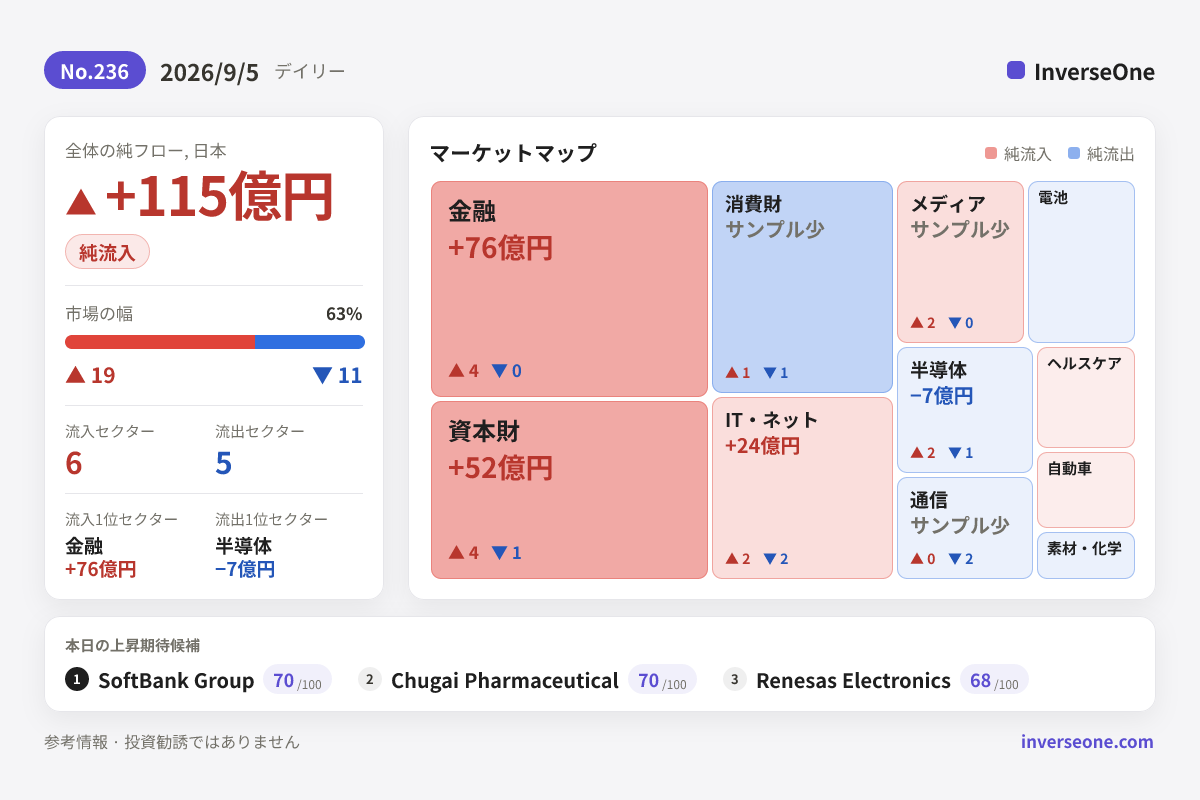
Task: Click the InverseOne purple square logo
Action: [1016, 70]
